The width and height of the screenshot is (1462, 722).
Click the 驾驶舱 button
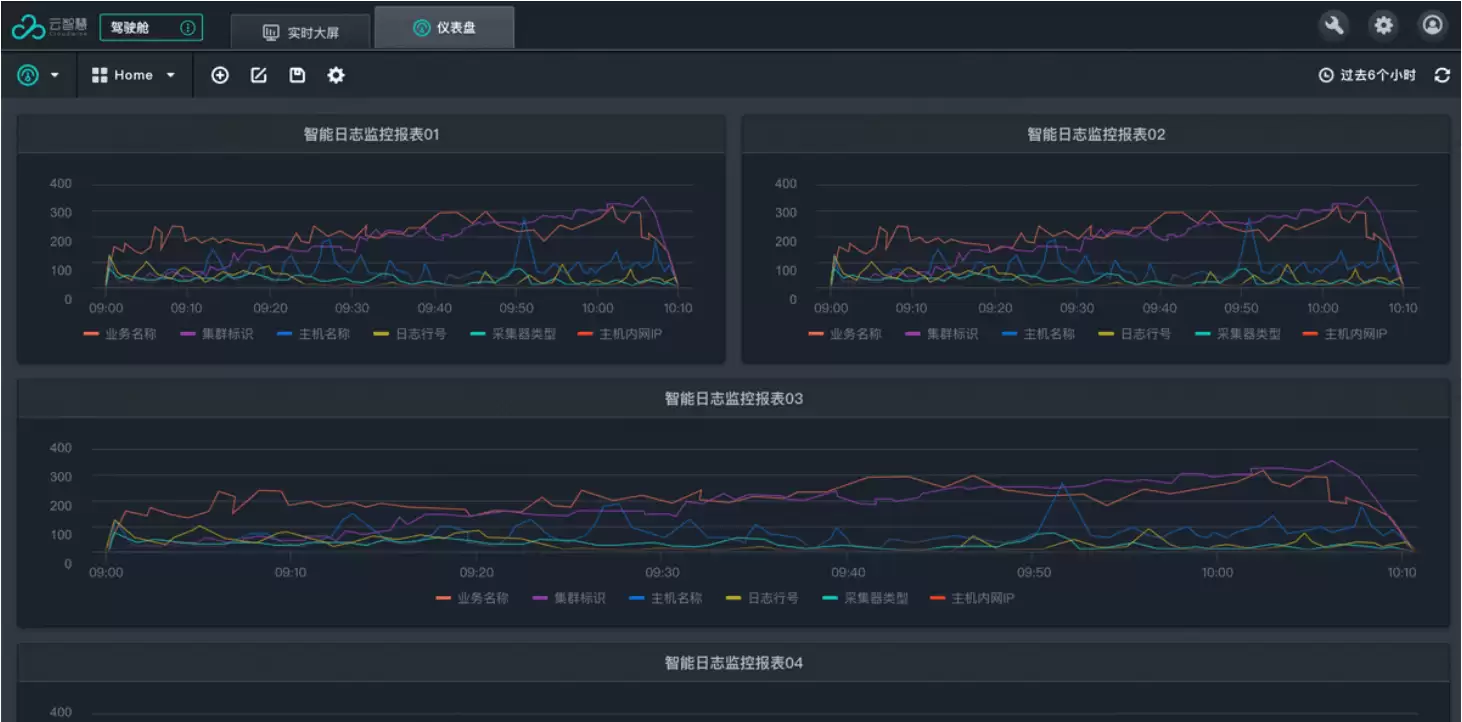click(x=151, y=28)
